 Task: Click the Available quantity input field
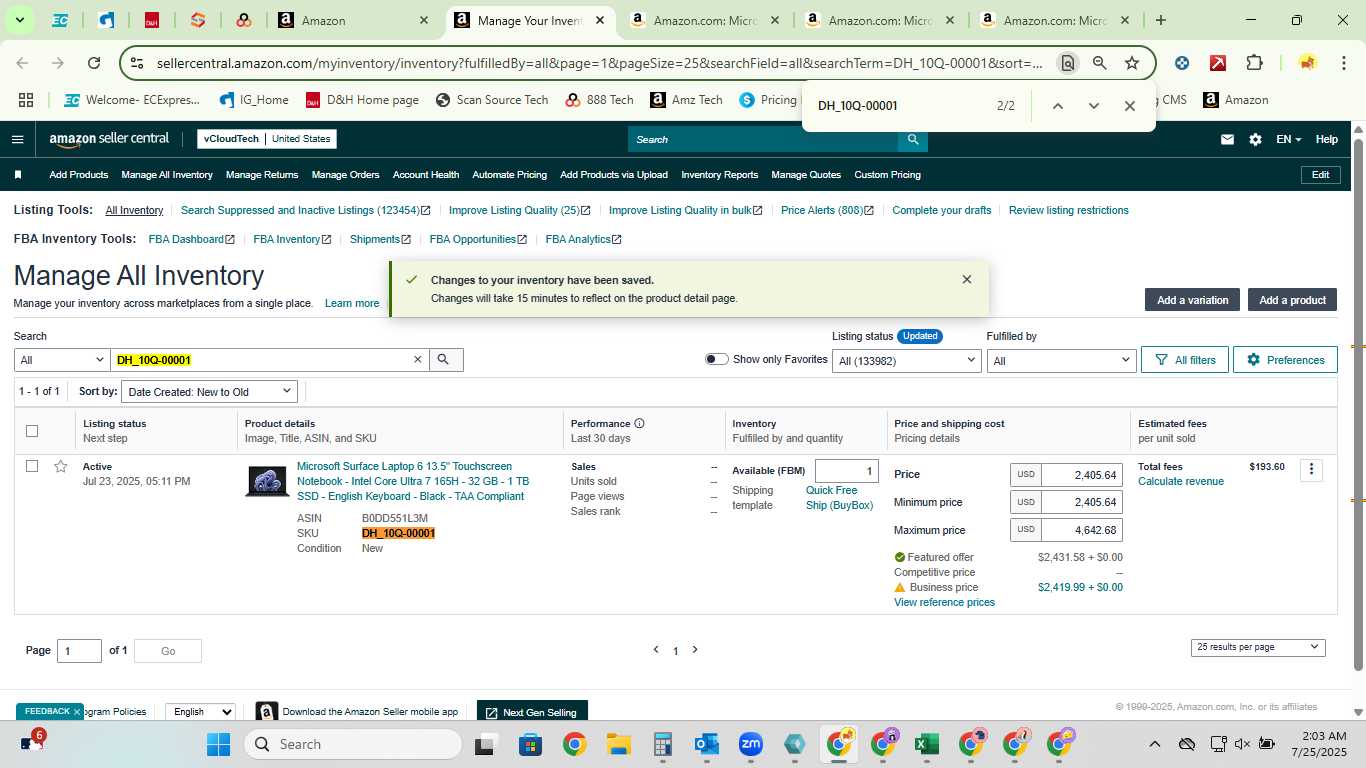[x=847, y=471]
